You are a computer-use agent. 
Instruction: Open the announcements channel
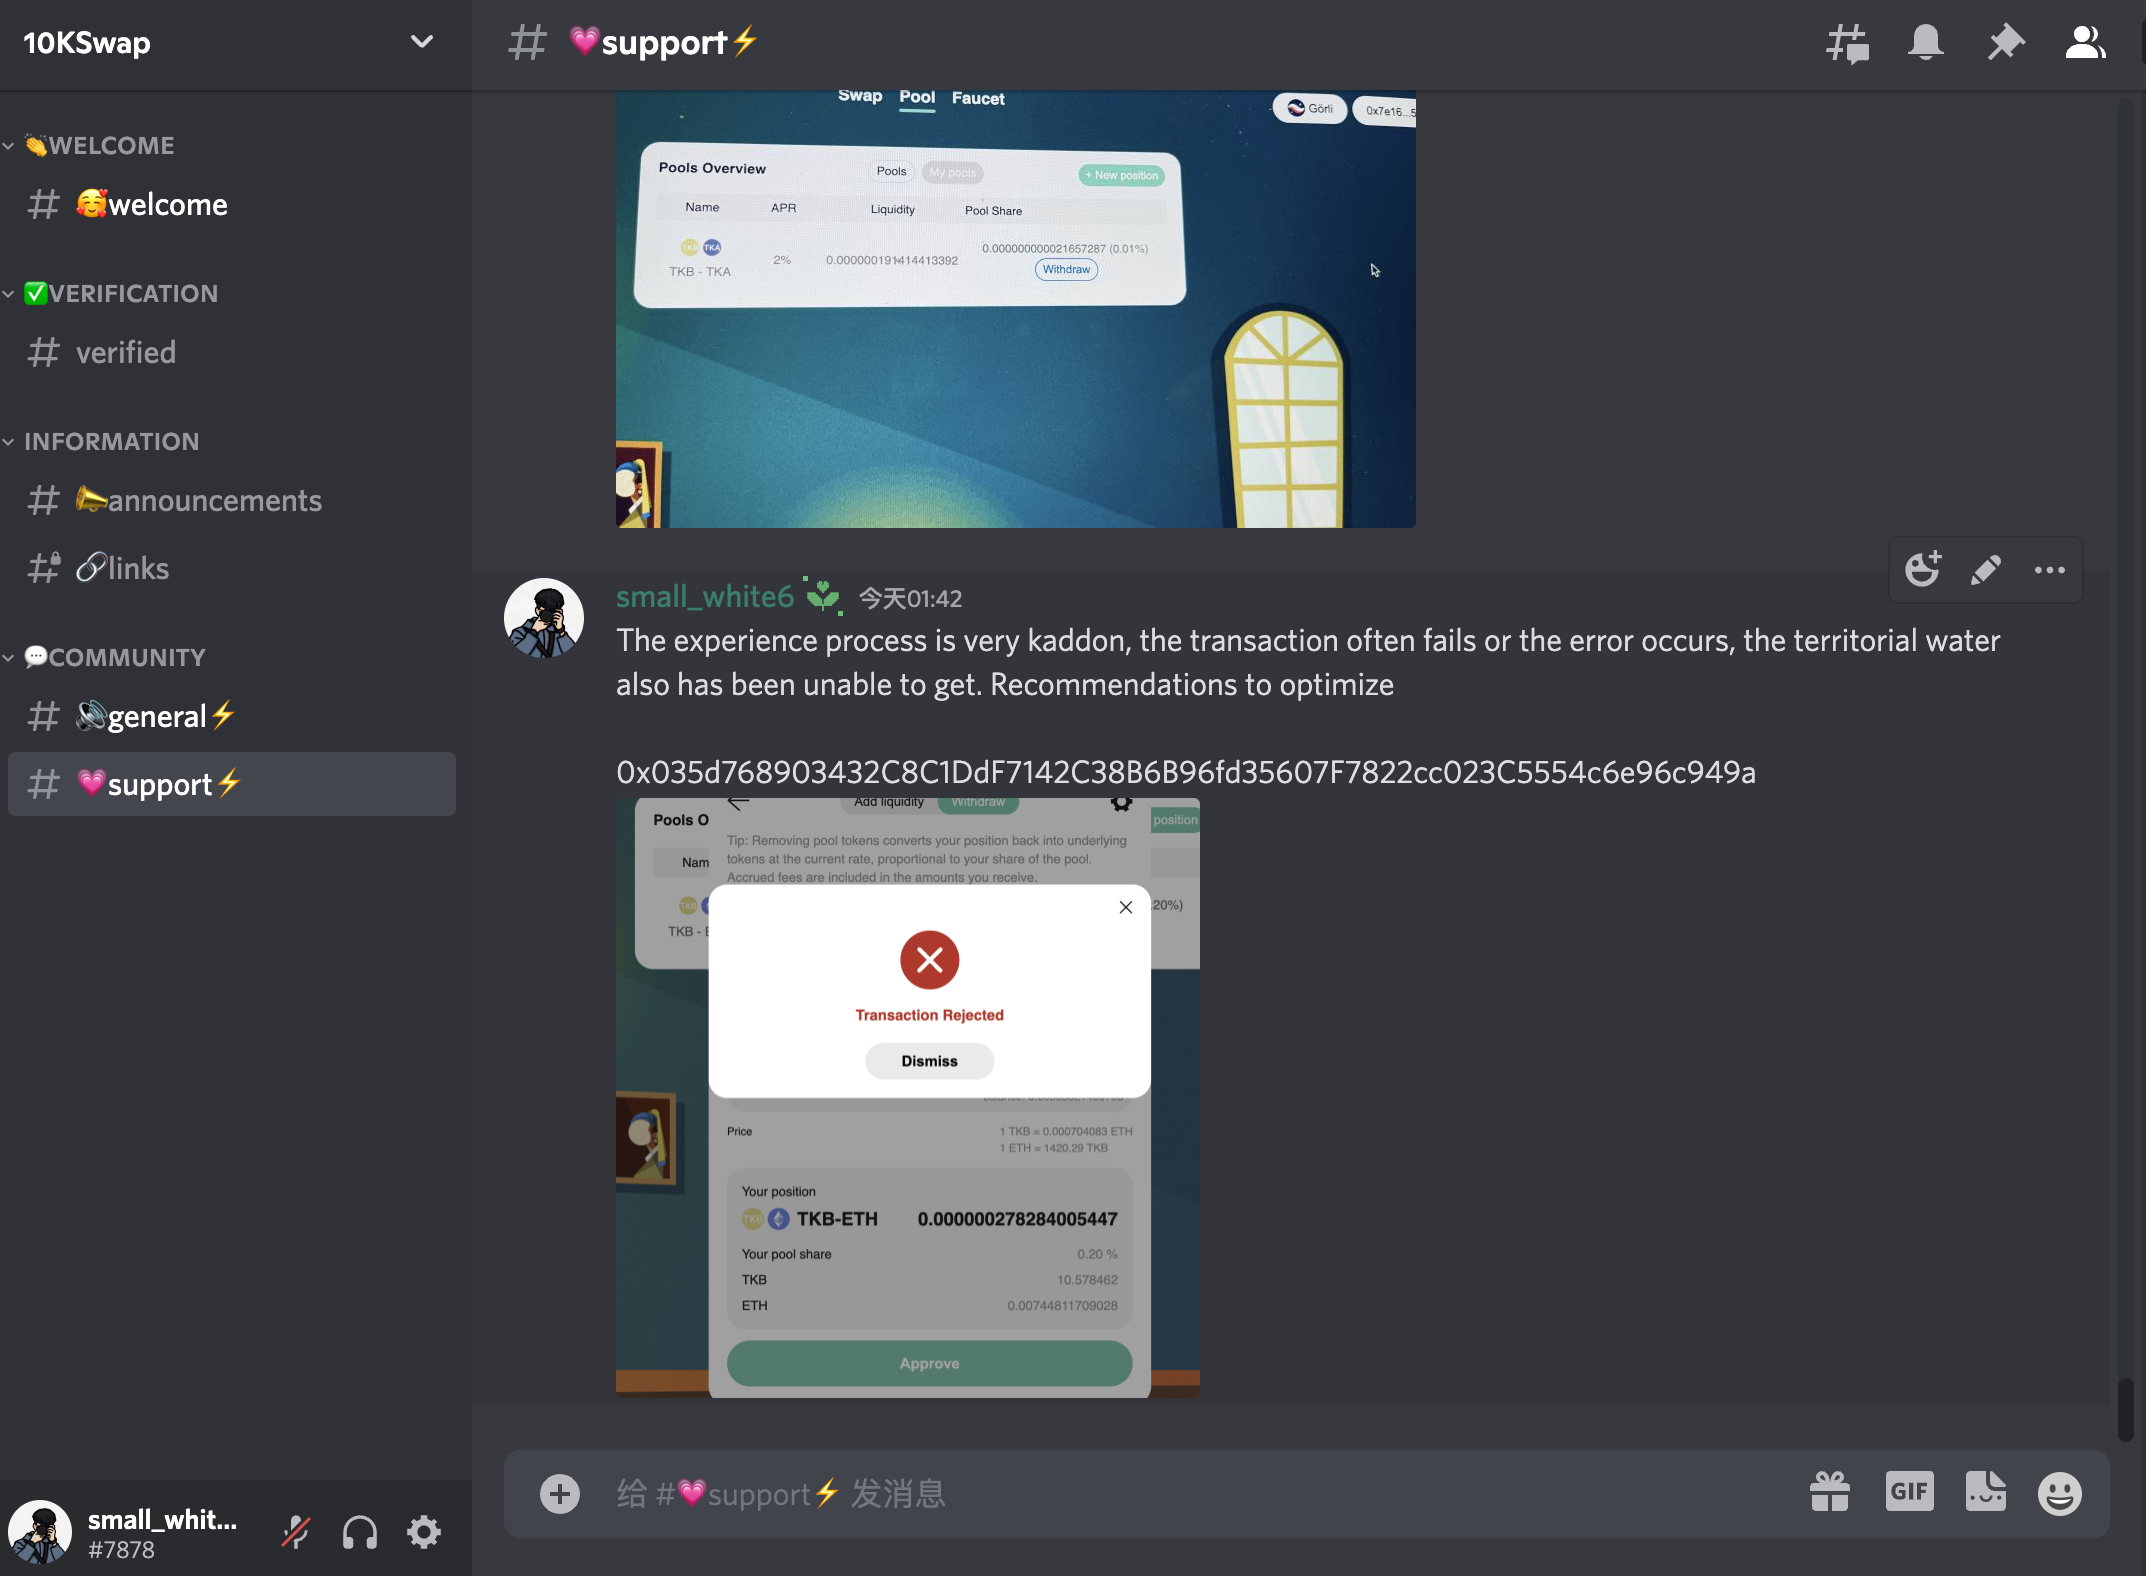231,500
